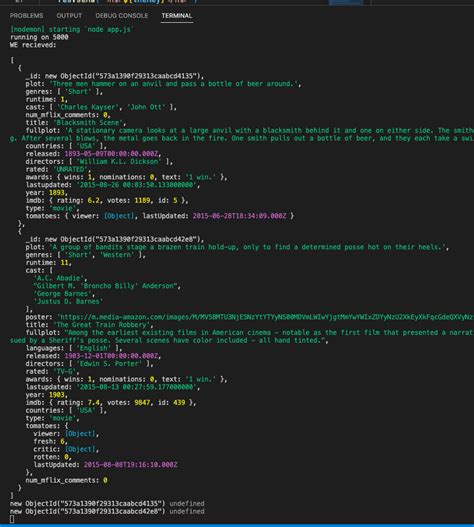
Task: Click the votes value 9847
Action: pos(142,403)
